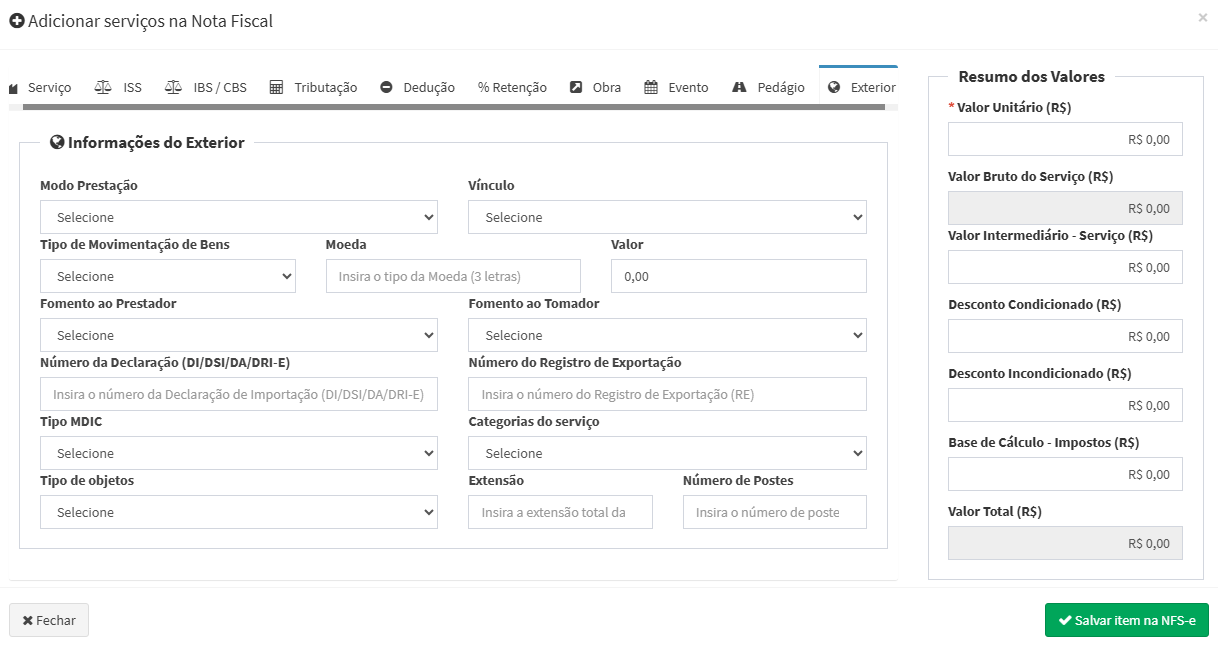Focus the Moeda input field
Screen dimensions: 1218x647
pyautogui.click(x=453, y=276)
